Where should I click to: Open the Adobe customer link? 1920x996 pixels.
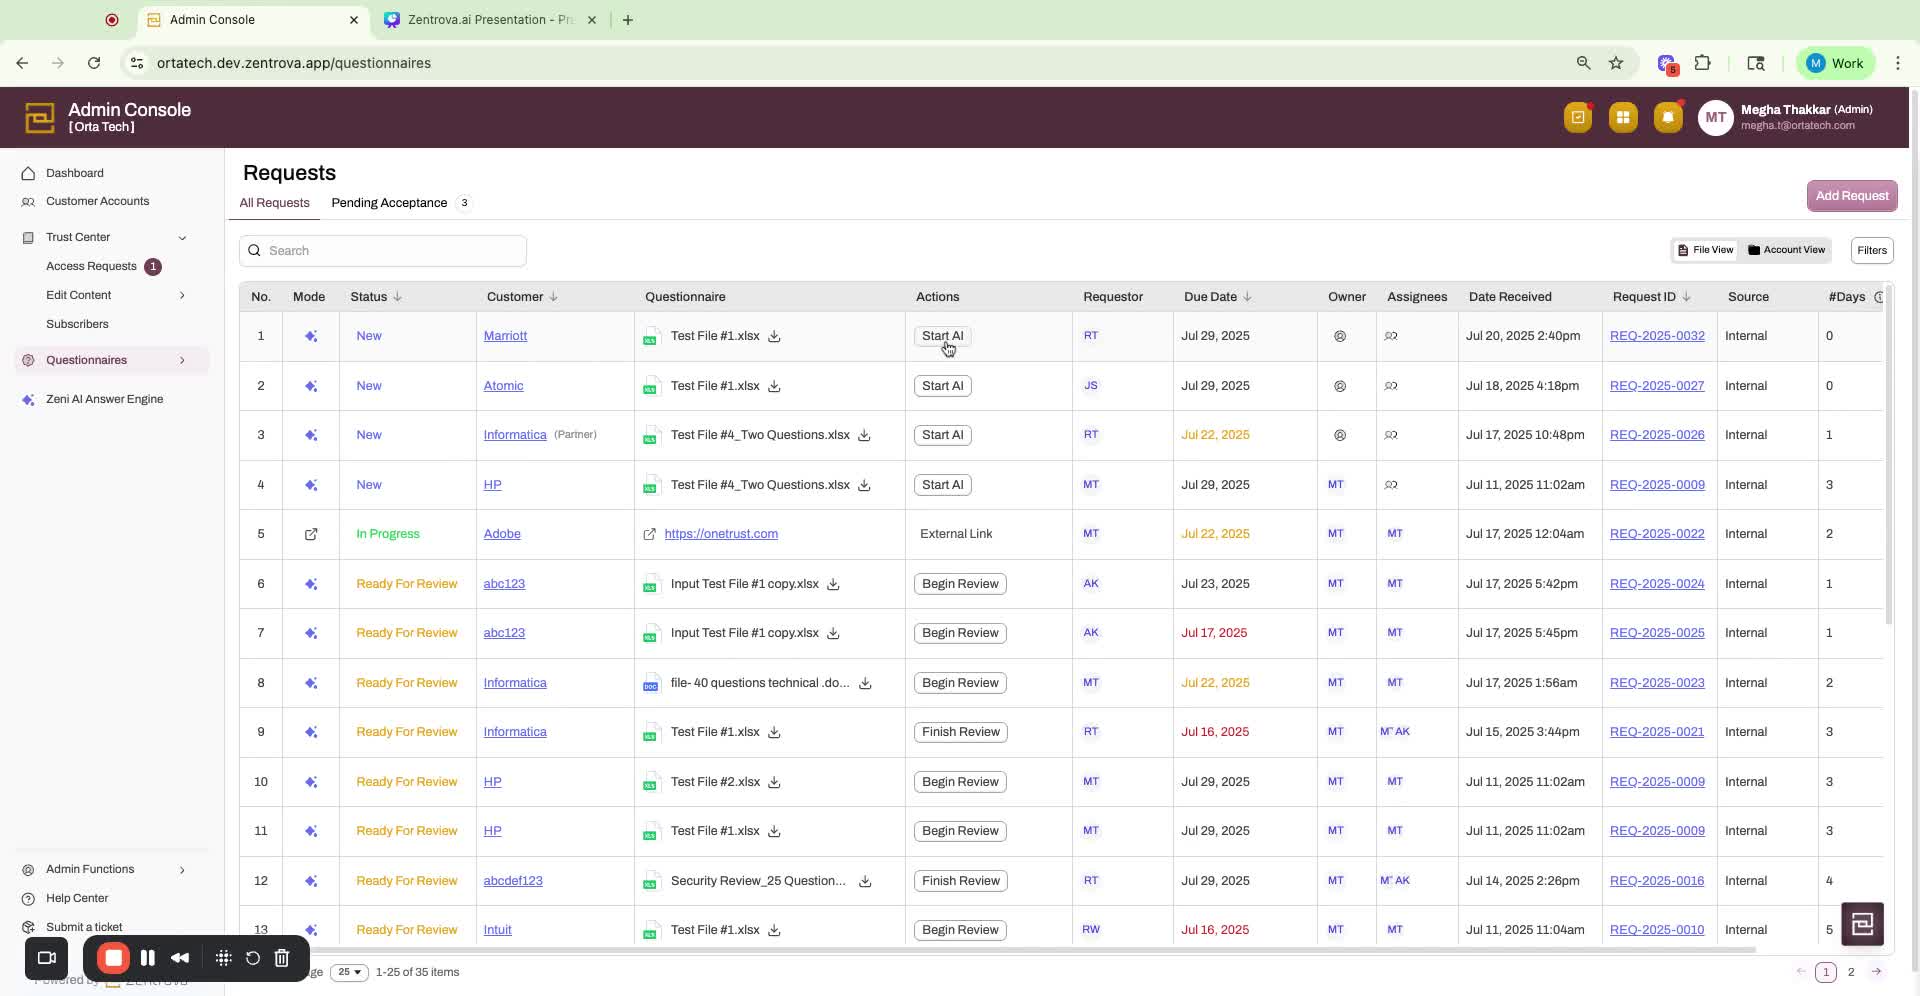[x=502, y=534]
